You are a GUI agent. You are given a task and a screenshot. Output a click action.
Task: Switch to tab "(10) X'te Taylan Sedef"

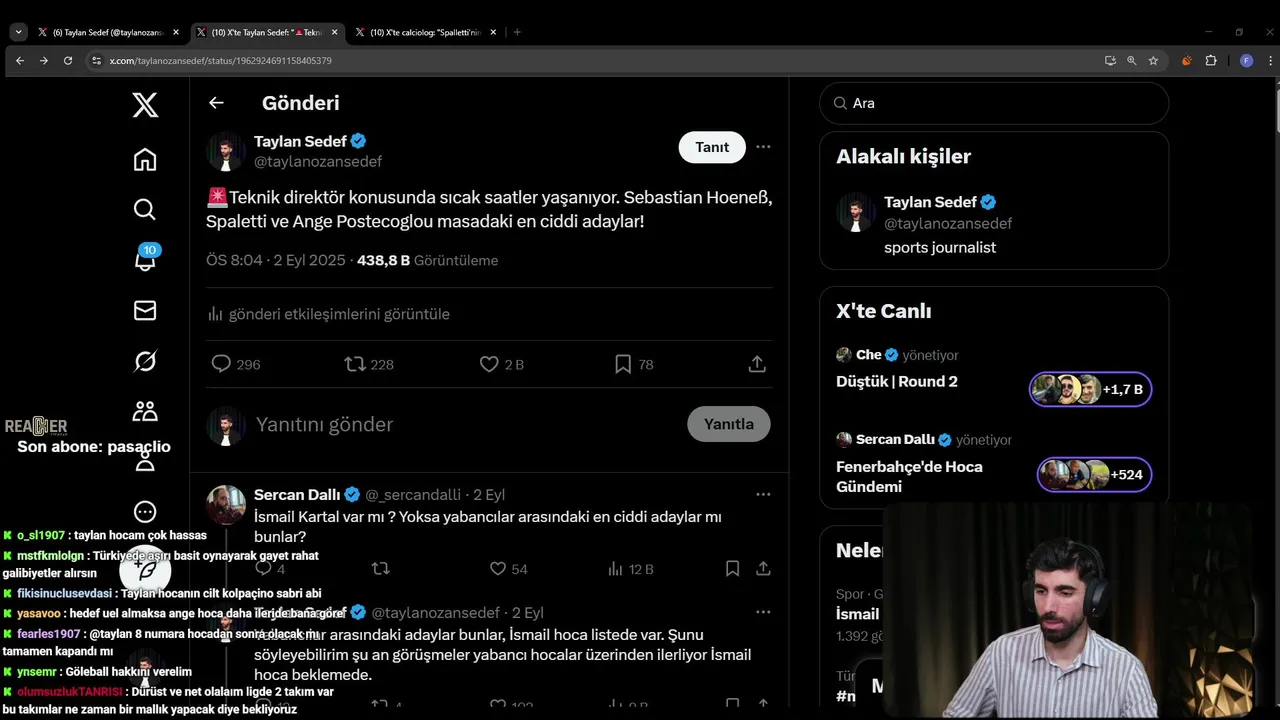265,32
